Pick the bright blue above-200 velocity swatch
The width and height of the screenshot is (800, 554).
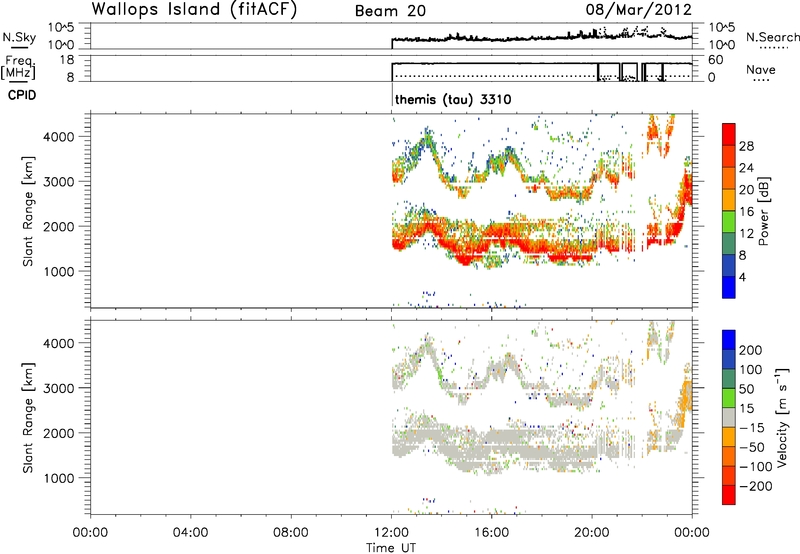click(729, 340)
